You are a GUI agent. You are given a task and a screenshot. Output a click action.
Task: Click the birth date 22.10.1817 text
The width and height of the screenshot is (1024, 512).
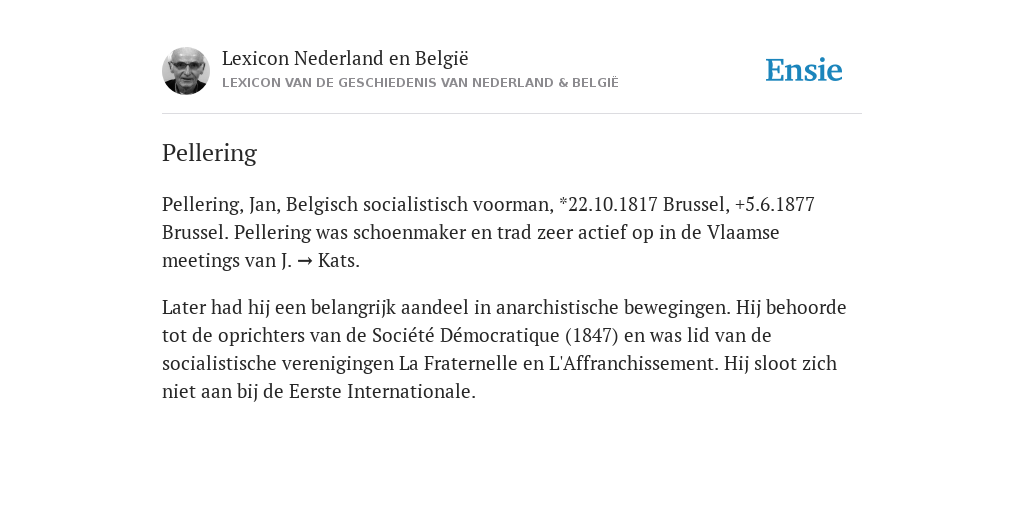point(612,204)
